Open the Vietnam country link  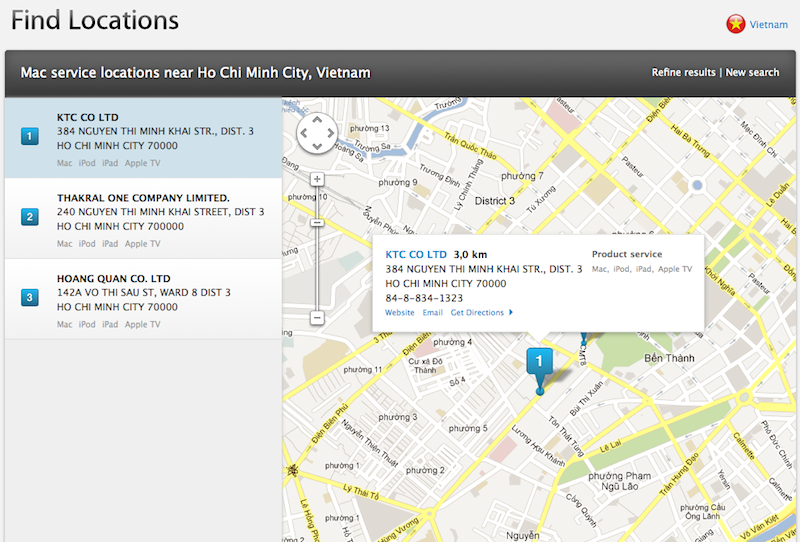point(768,24)
